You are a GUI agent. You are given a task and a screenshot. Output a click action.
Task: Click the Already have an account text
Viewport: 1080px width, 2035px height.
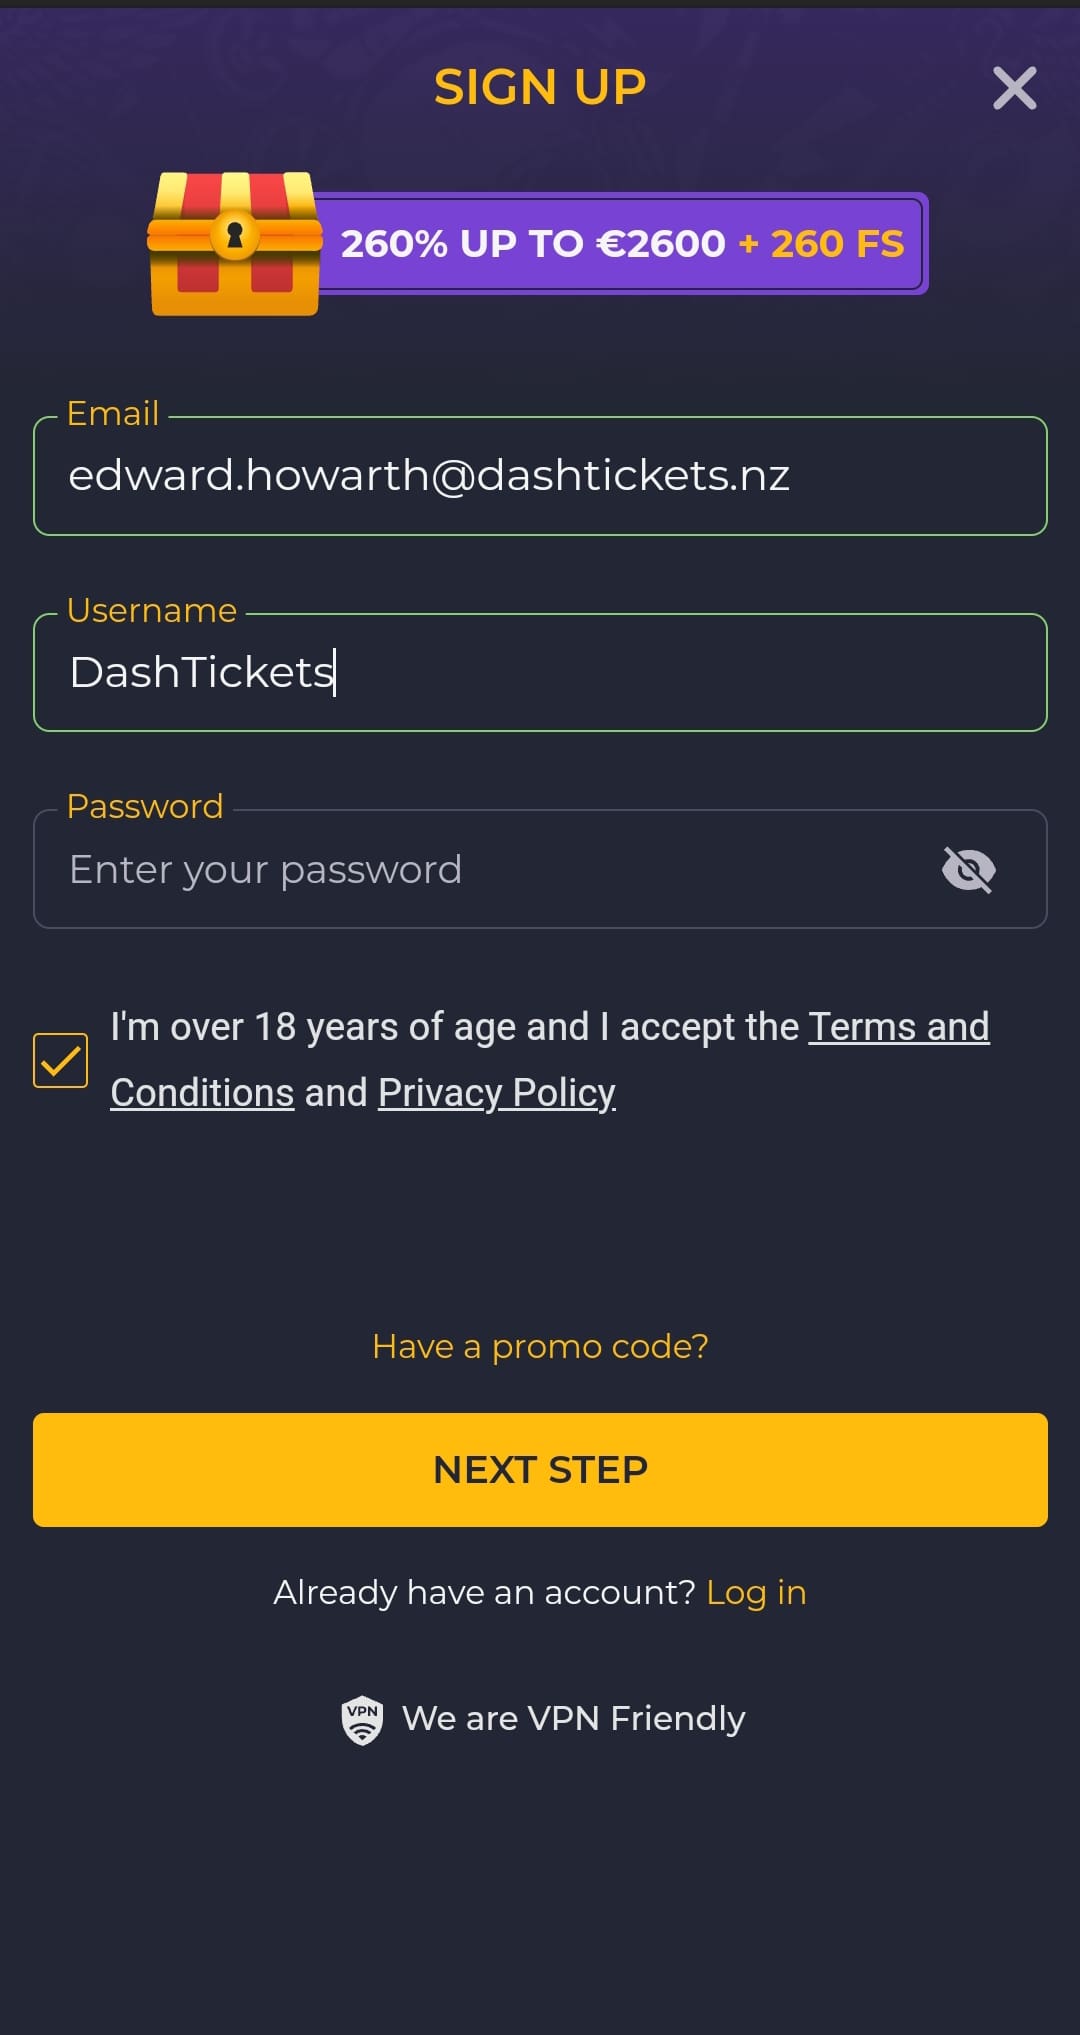point(484,1592)
